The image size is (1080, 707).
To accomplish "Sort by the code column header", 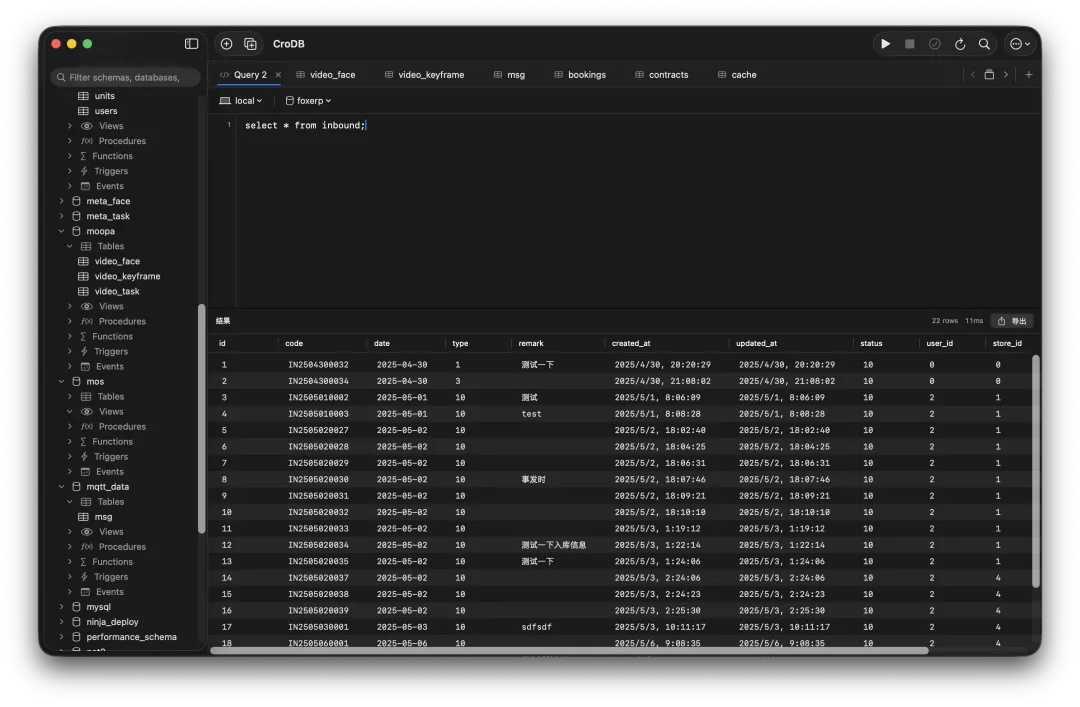I will (294, 343).
